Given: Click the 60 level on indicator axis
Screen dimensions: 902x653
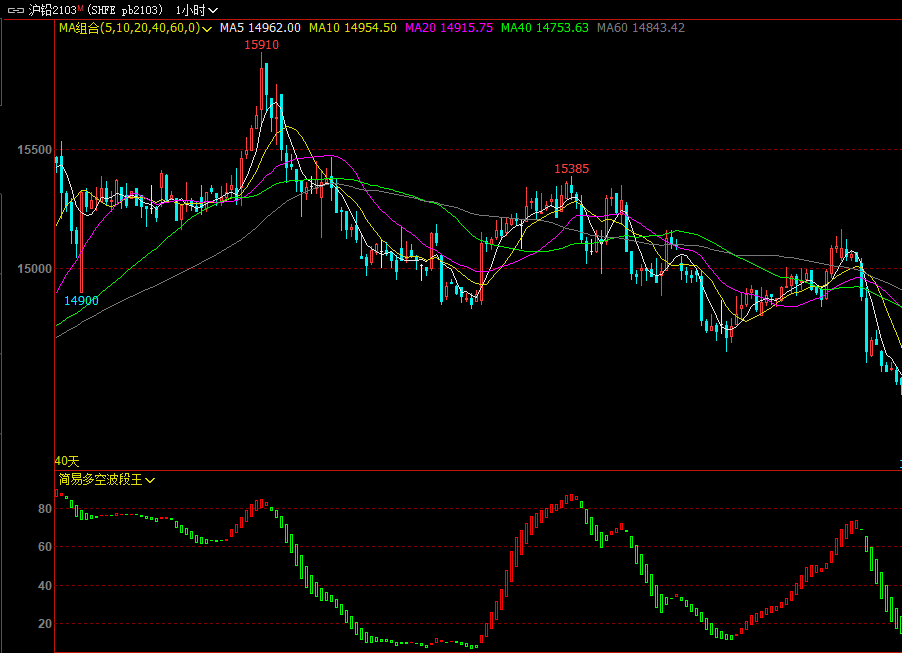Looking at the screenshot, I should [45, 547].
